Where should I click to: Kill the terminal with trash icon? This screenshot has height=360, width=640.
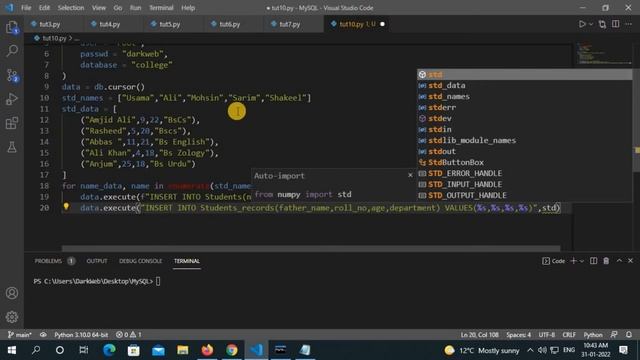(606, 261)
